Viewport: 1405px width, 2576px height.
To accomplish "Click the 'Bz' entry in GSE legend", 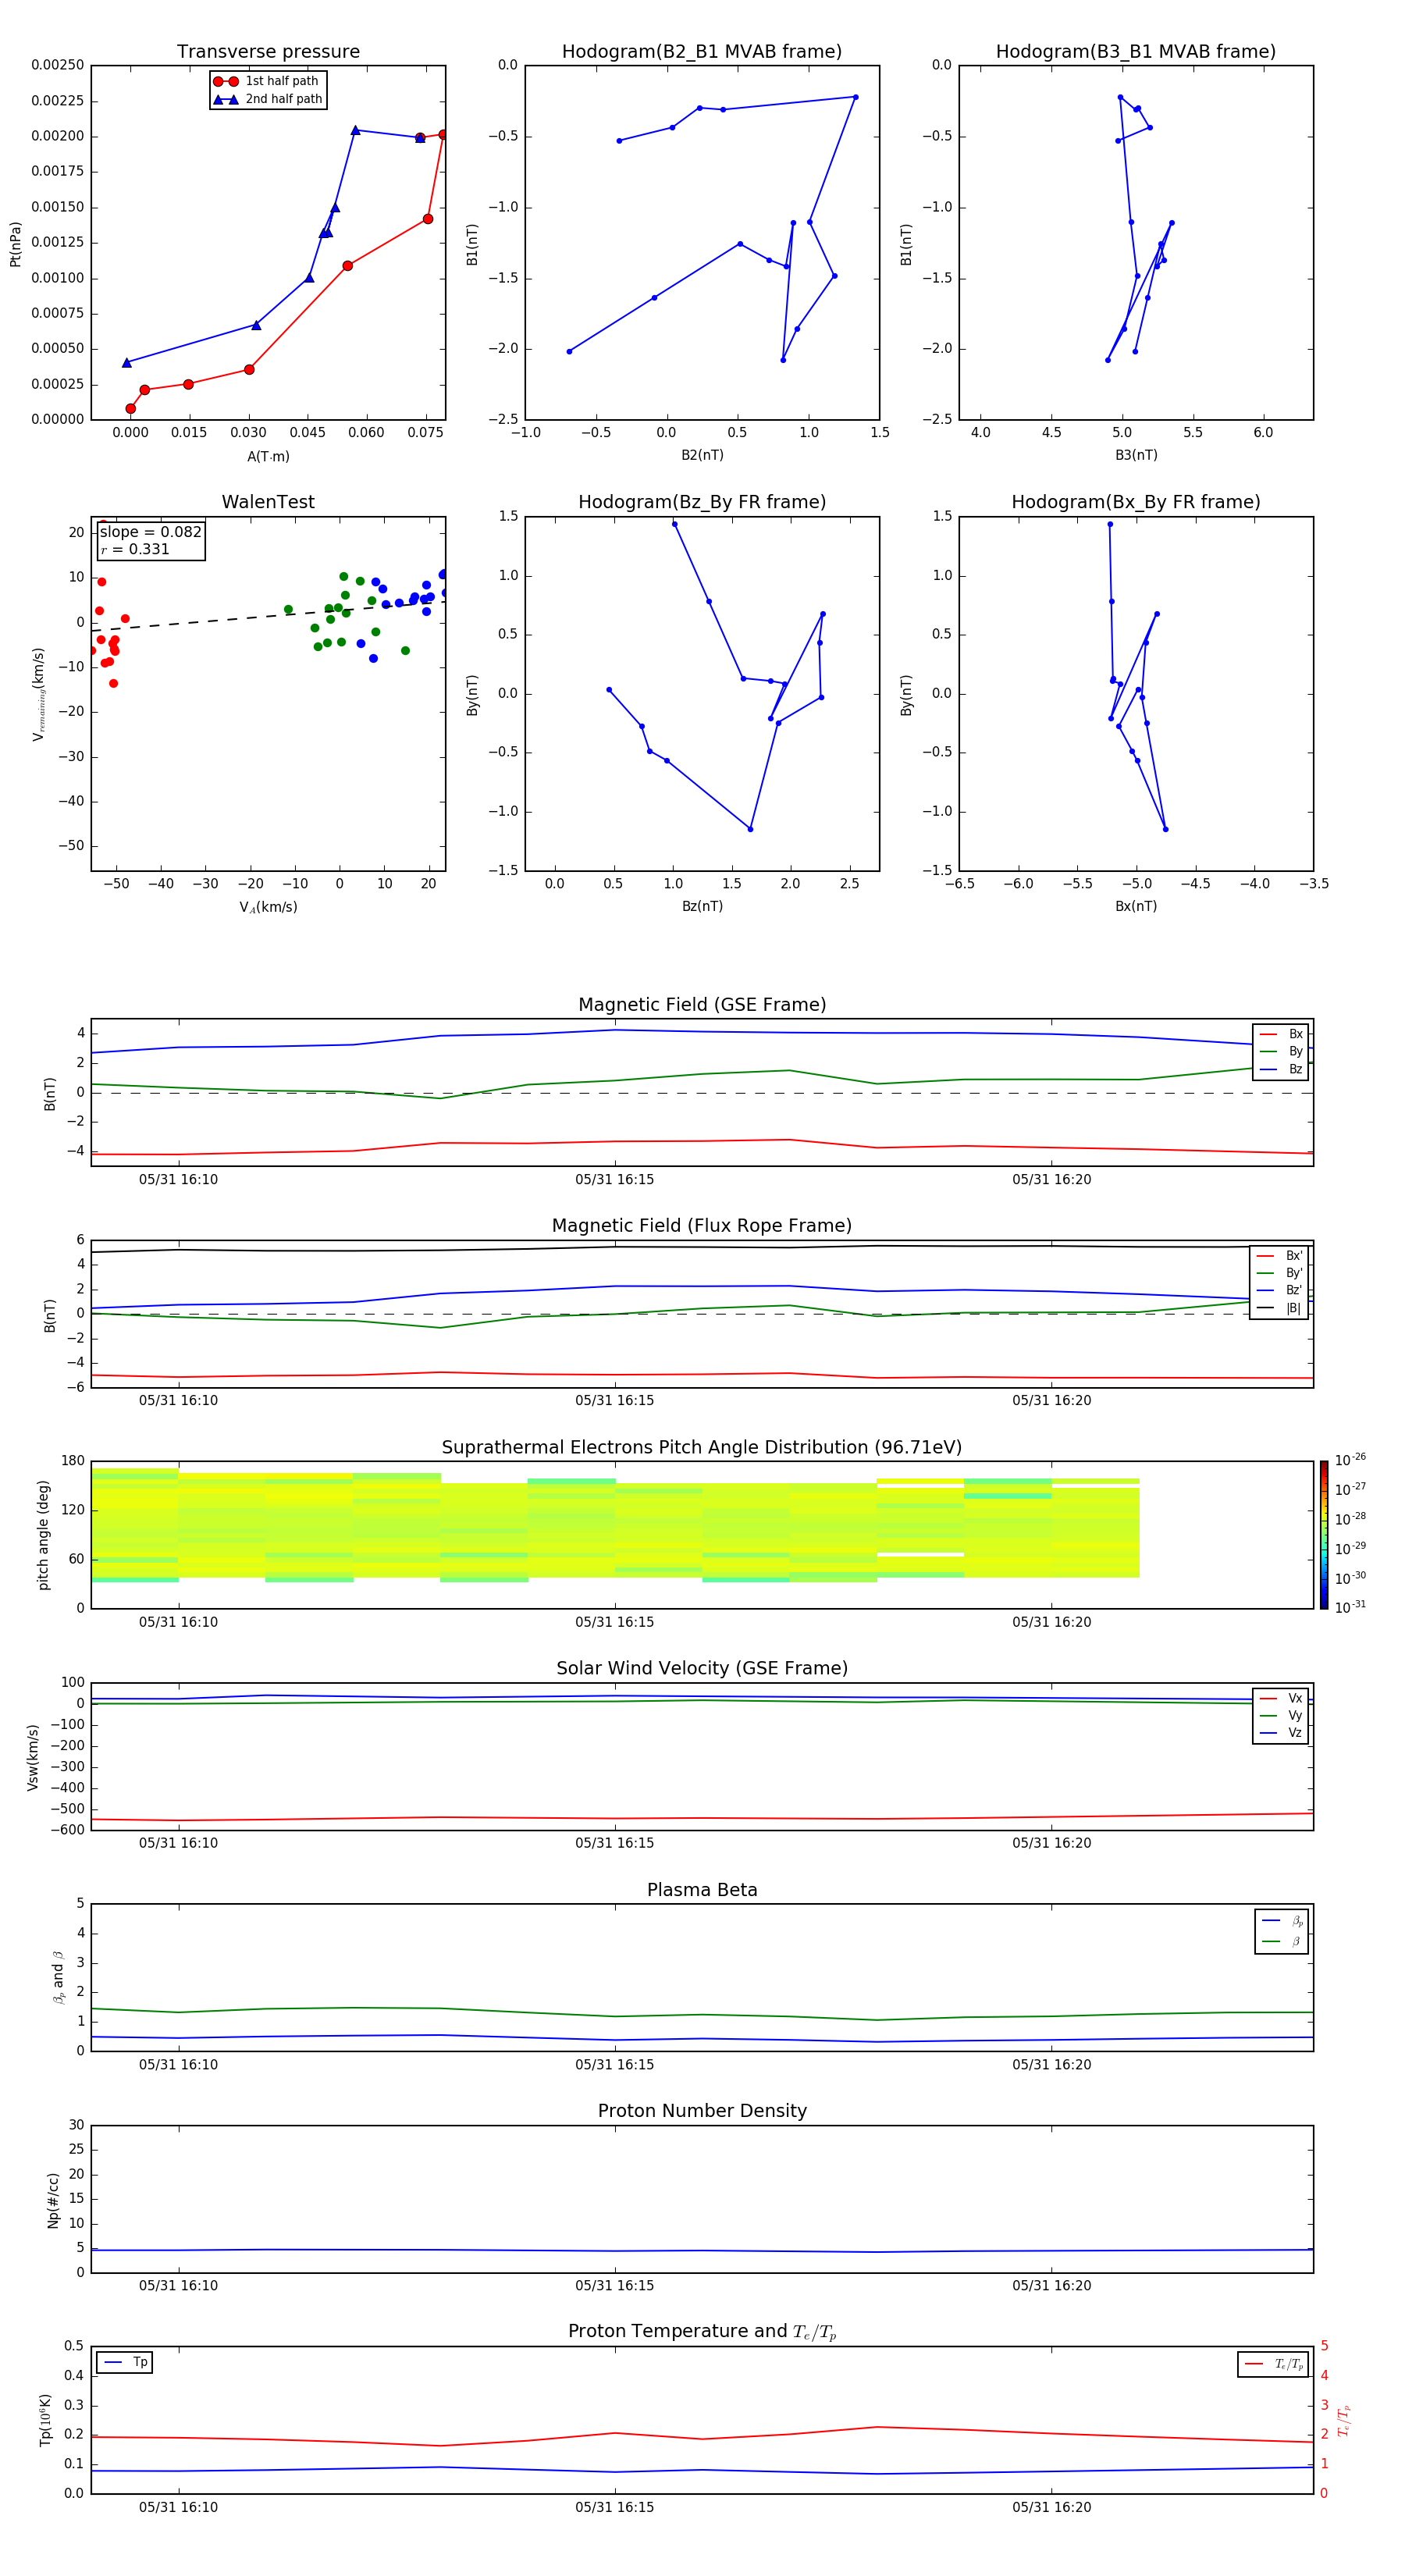I will tap(1281, 1070).
